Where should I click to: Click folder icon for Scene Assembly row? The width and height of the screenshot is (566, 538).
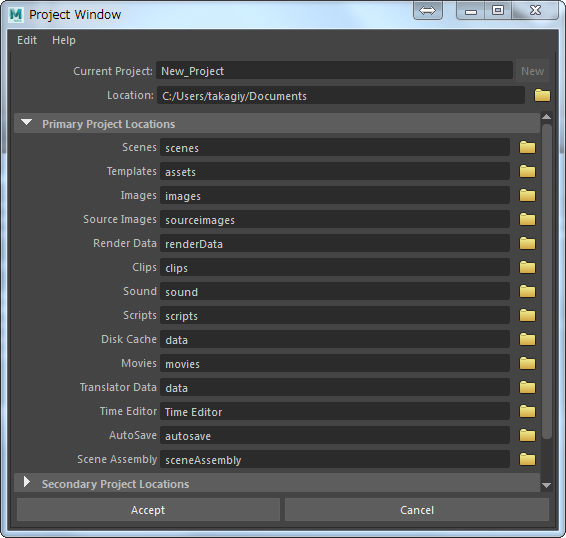[527, 459]
